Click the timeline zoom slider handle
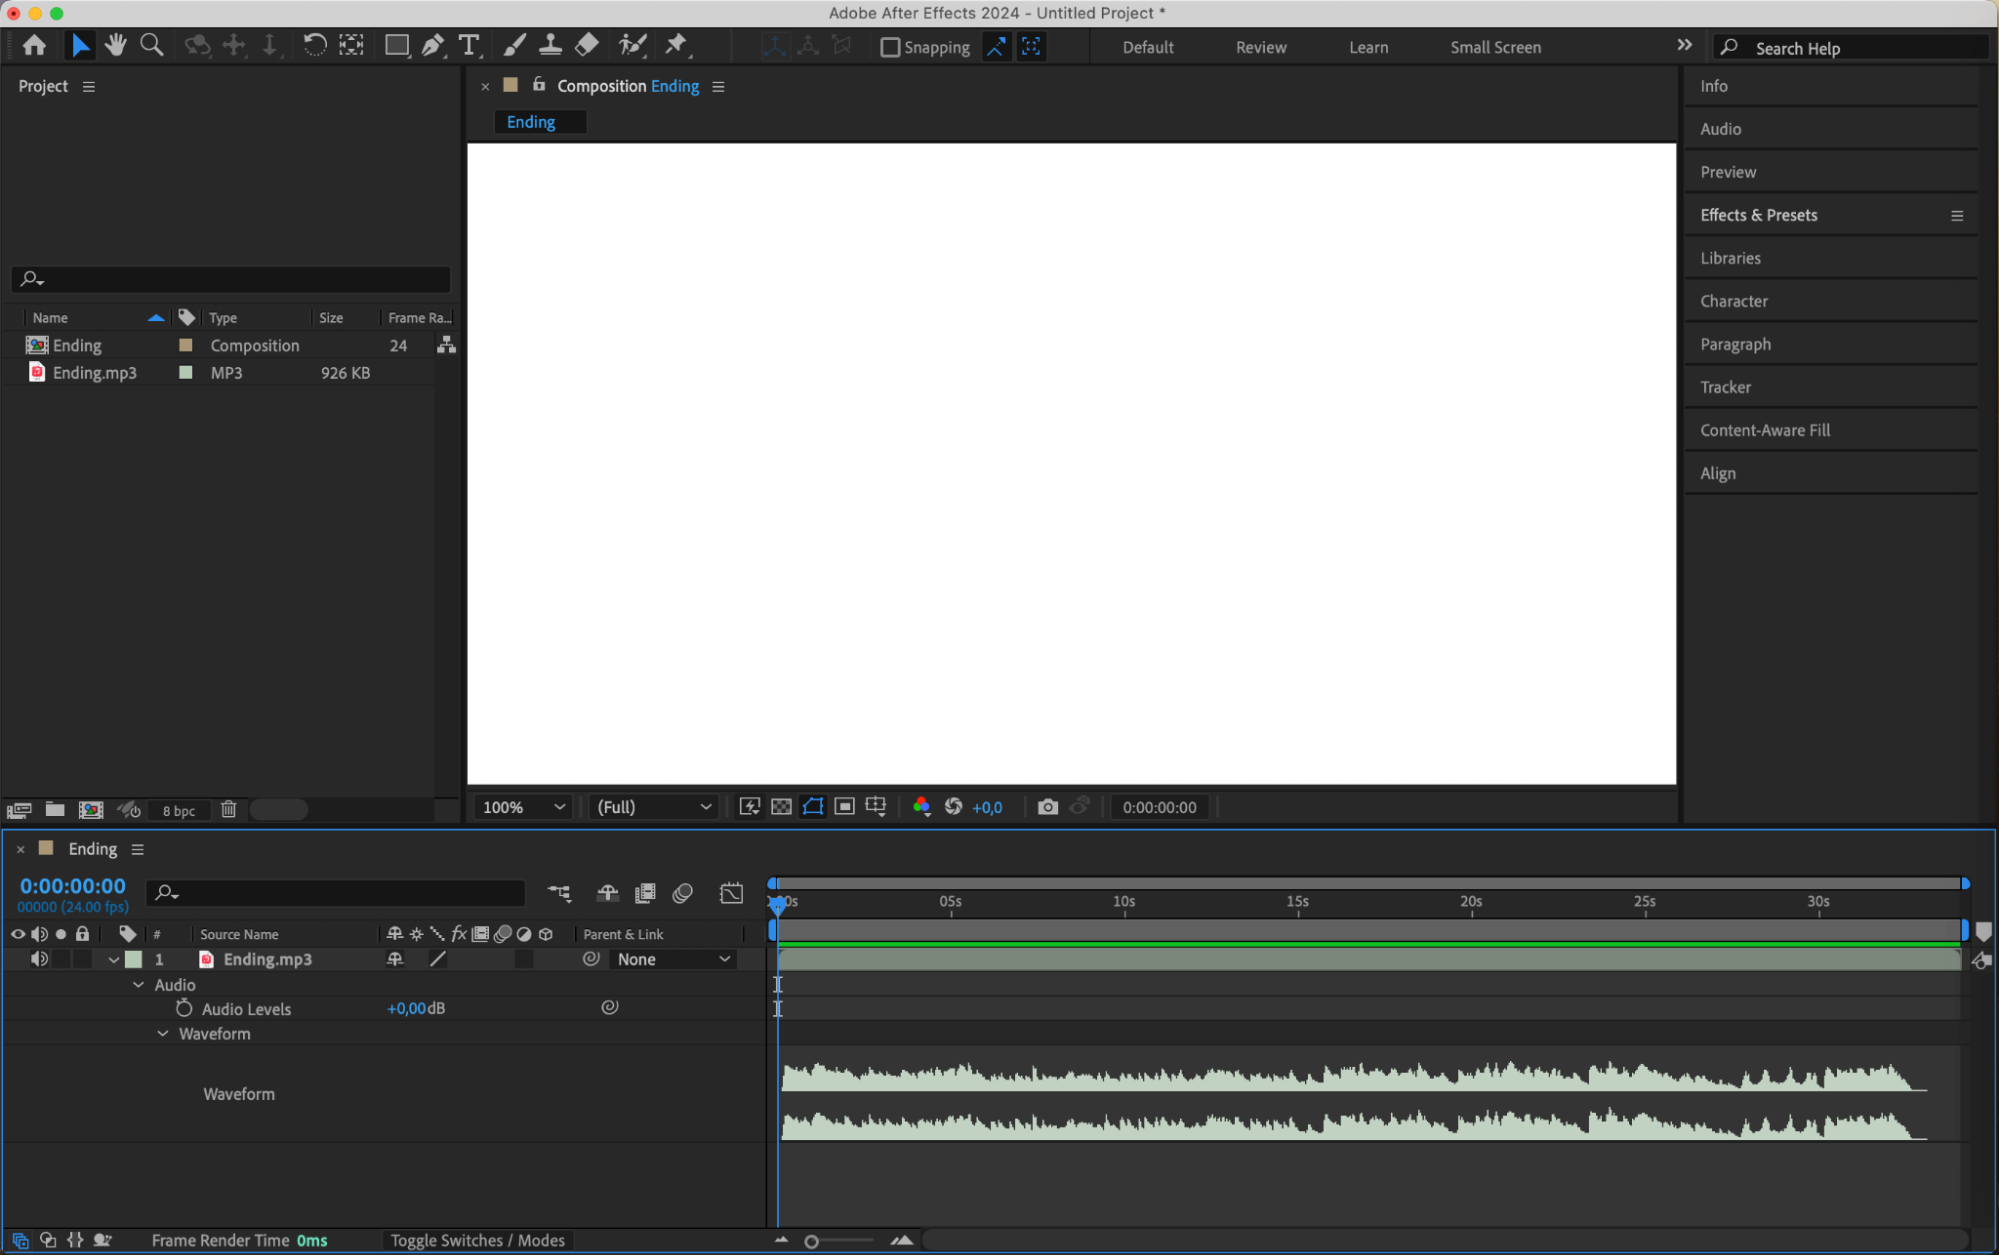The height and width of the screenshot is (1256, 1999). [x=812, y=1241]
